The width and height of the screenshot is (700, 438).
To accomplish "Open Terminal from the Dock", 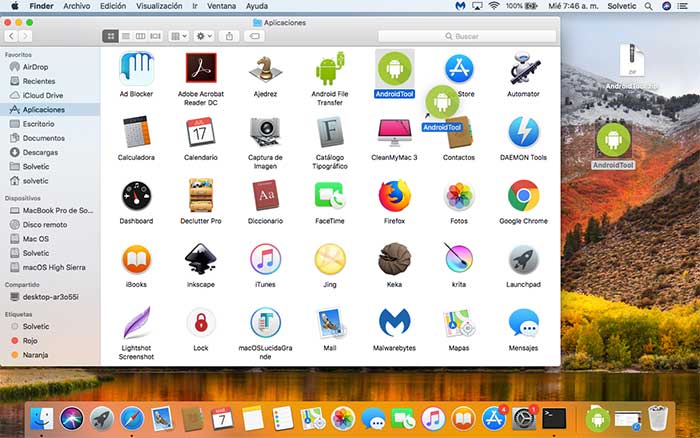I will pos(554,419).
